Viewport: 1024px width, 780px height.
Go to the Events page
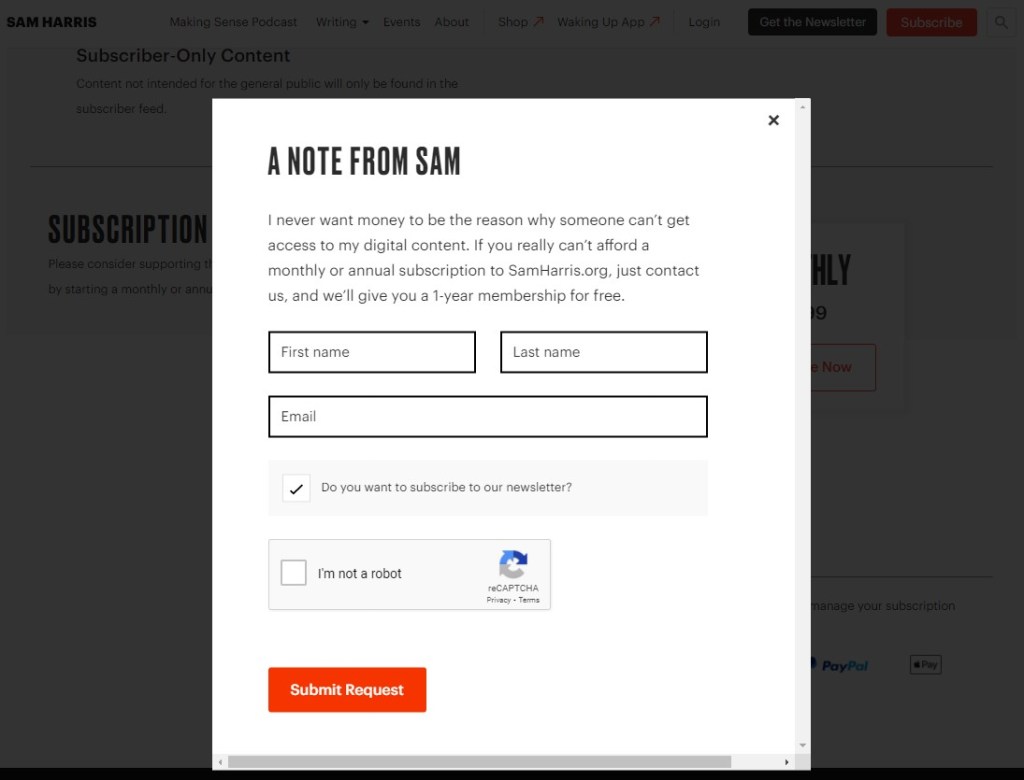[401, 22]
